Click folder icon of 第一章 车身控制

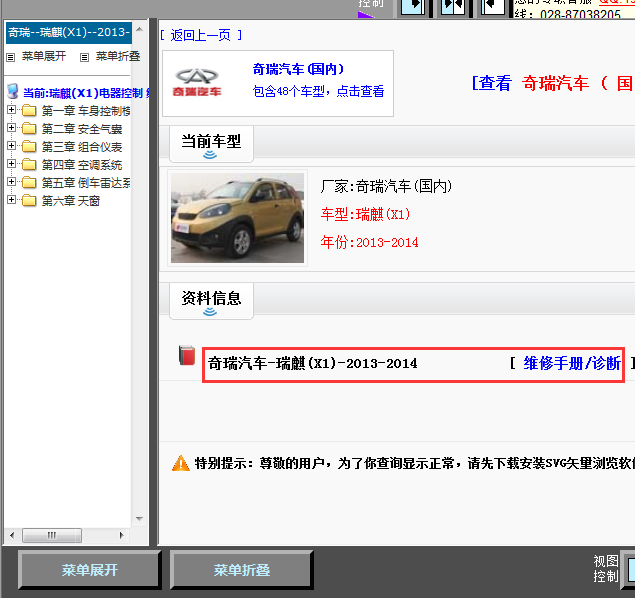click(x=29, y=110)
